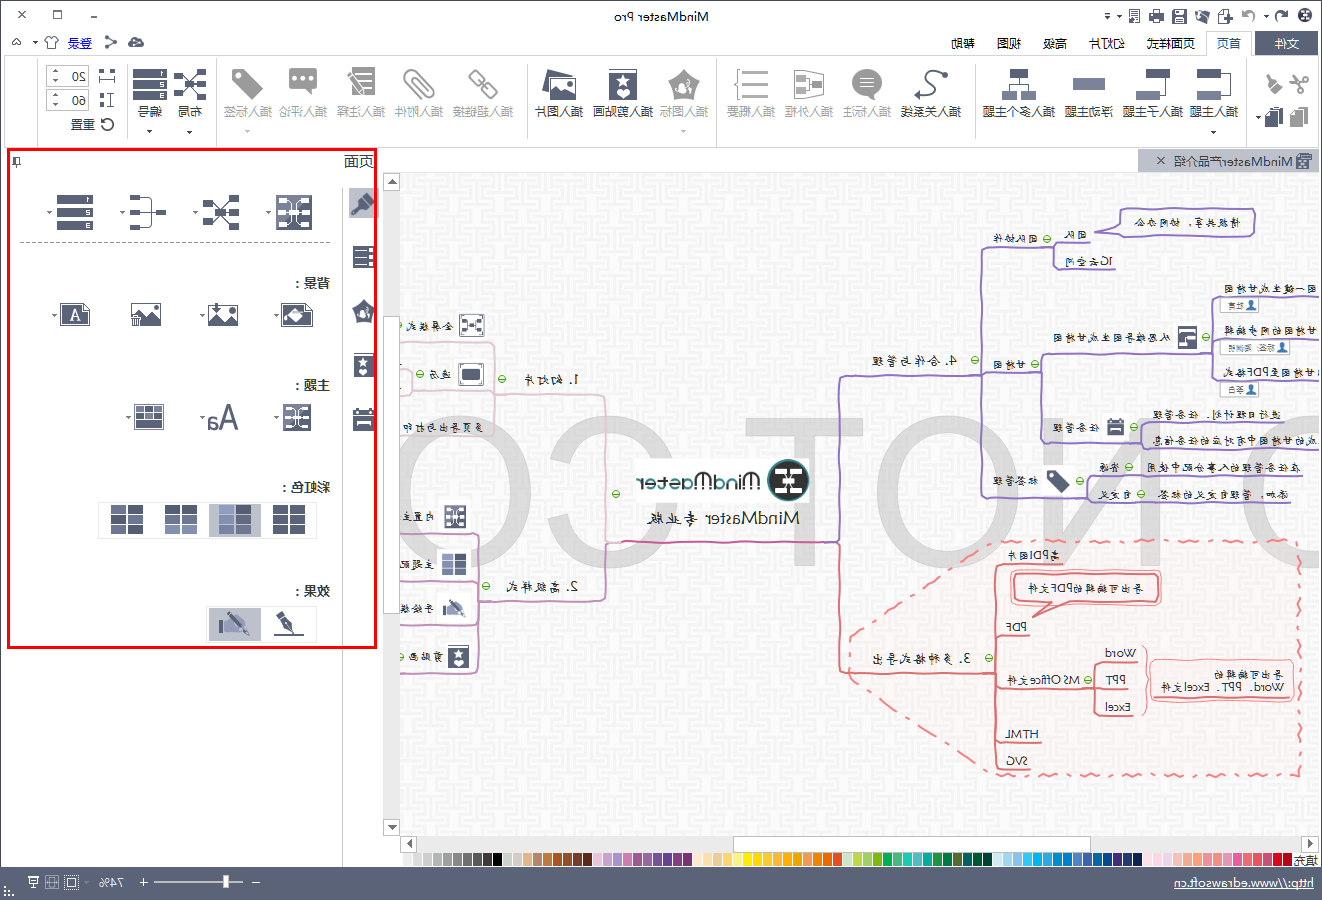Image resolution: width=1322 pixels, height=900 pixels.
Task: Click the 插入外框 (Boundary) ribbon icon
Action: pyautogui.click(x=808, y=86)
